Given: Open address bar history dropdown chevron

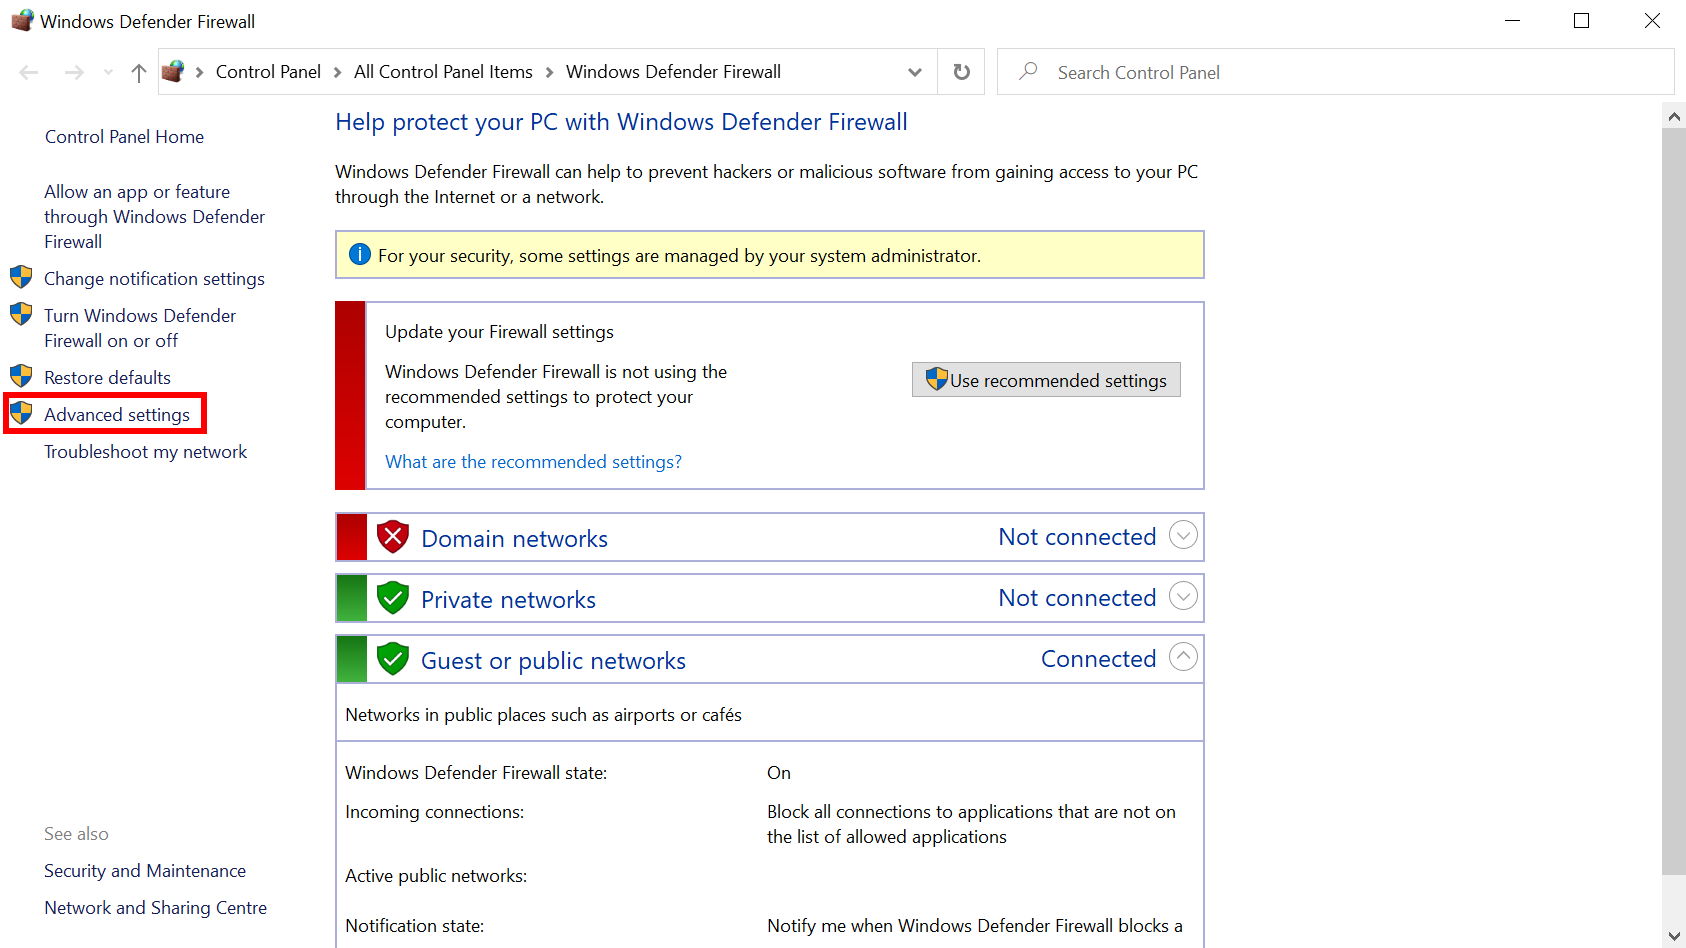Looking at the screenshot, I should coord(915,72).
